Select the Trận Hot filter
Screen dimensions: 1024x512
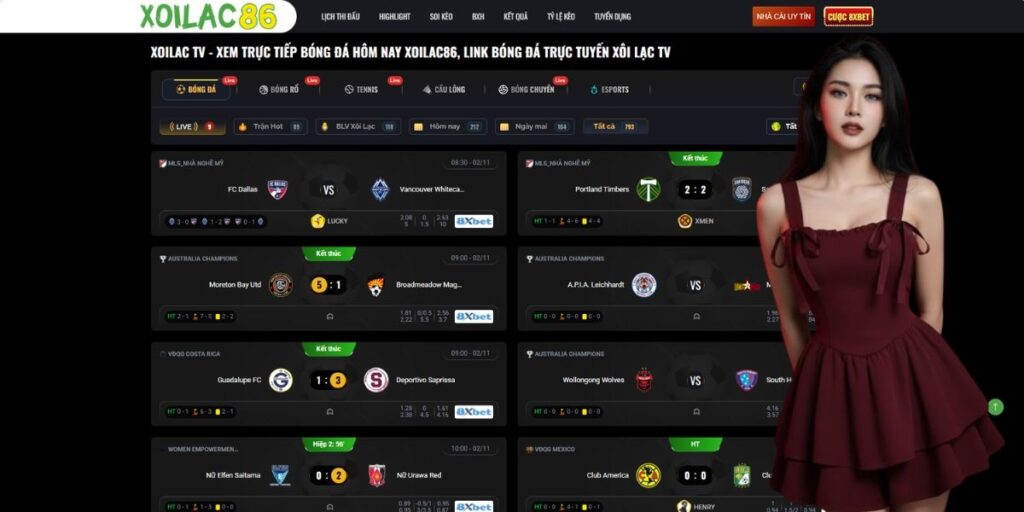[x=270, y=127]
